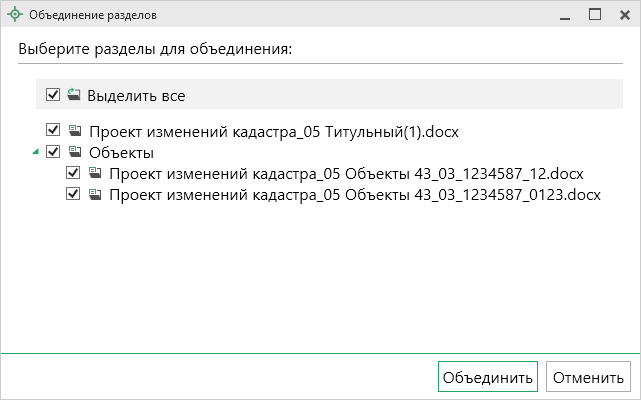Uncheck the 'Выделить все' checkbox

click(x=53, y=95)
